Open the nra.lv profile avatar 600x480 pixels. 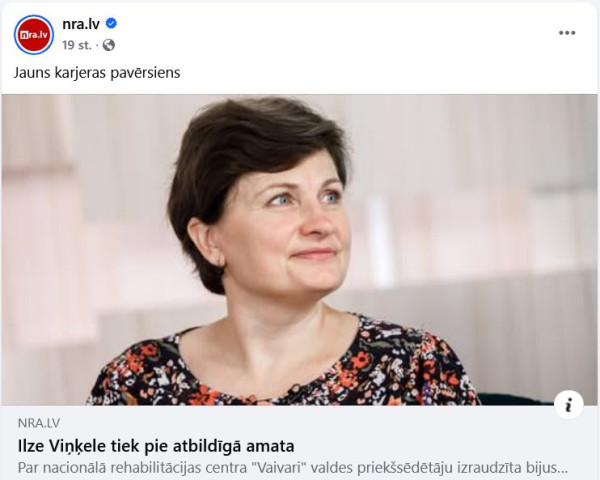point(34,35)
